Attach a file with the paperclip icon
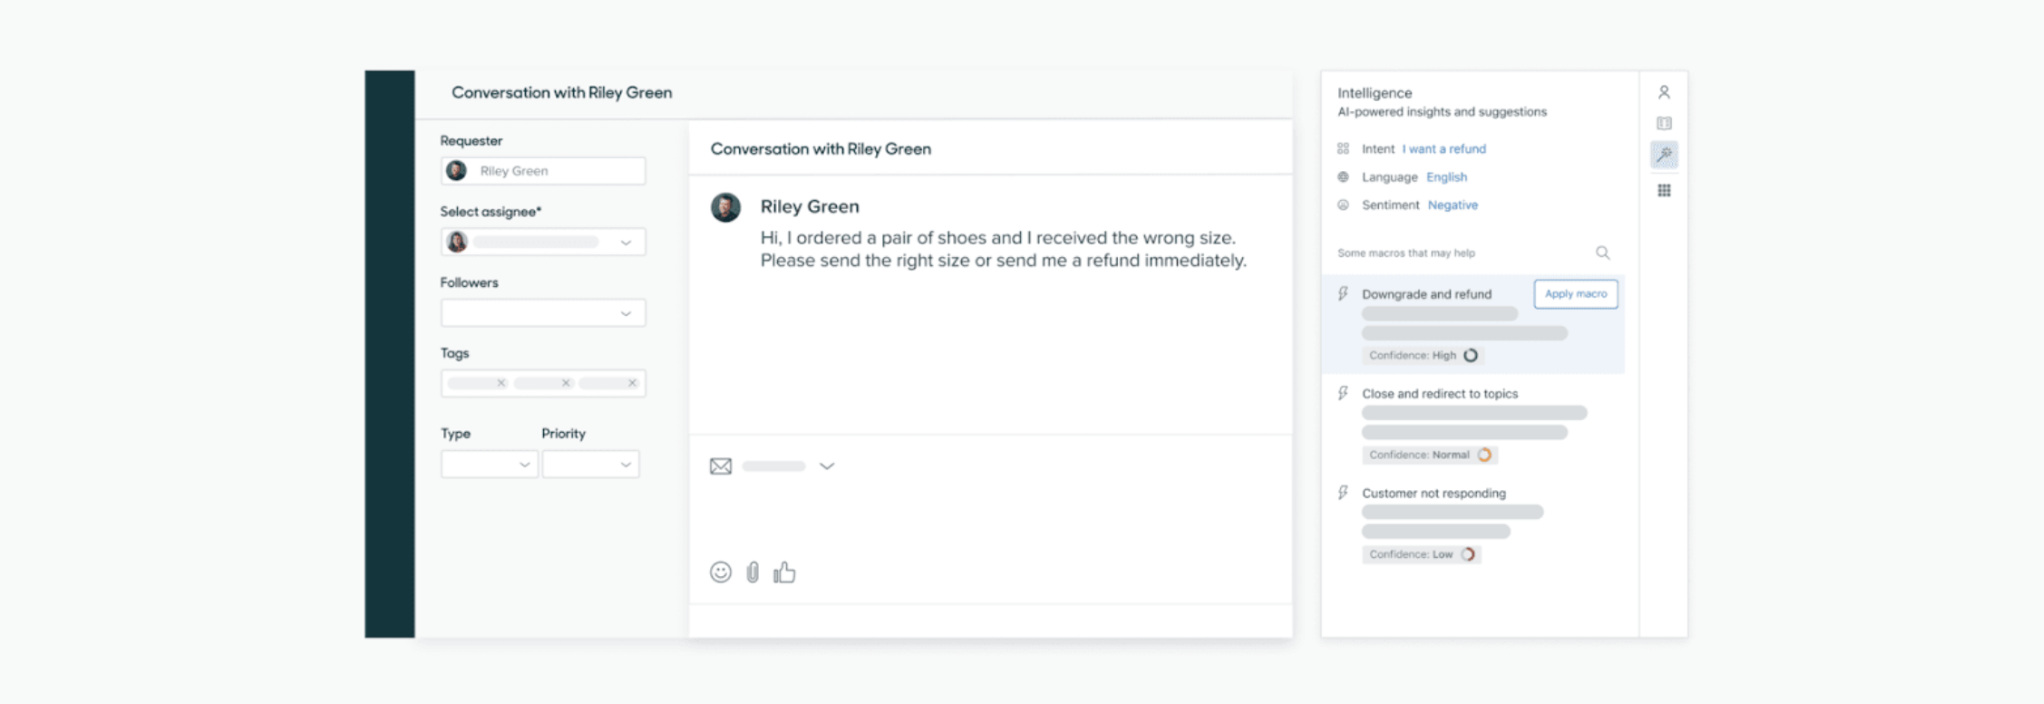 coord(753,572)
